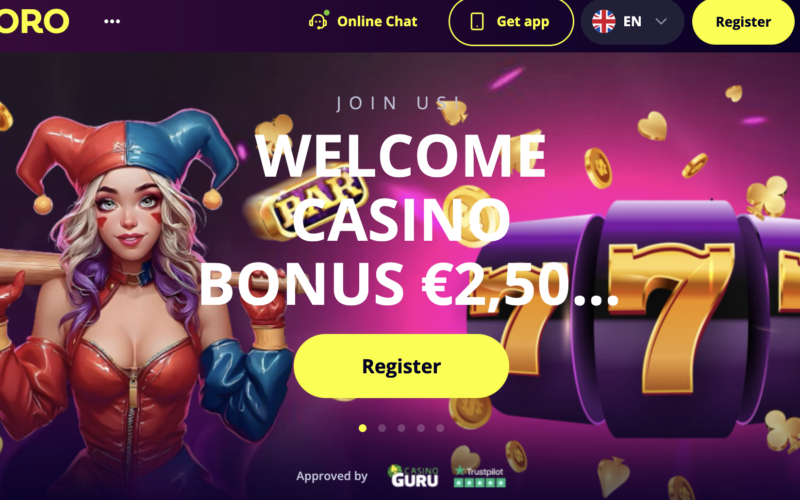Viewport: 800px width, 500px height.
Task: Go to the fourth carousel slide dot
Action: pos(421,428)
